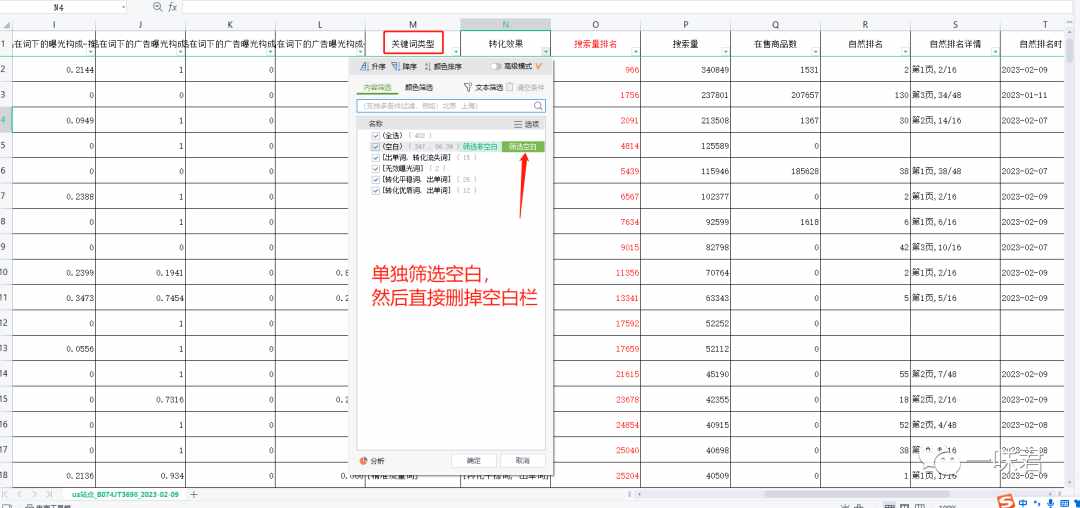Image resolution: width=1080 pixels, height=508 pixels.
Task: Expand the Name Box dropdown arrow
Action: pyautogui.click(x=123, y=6)
